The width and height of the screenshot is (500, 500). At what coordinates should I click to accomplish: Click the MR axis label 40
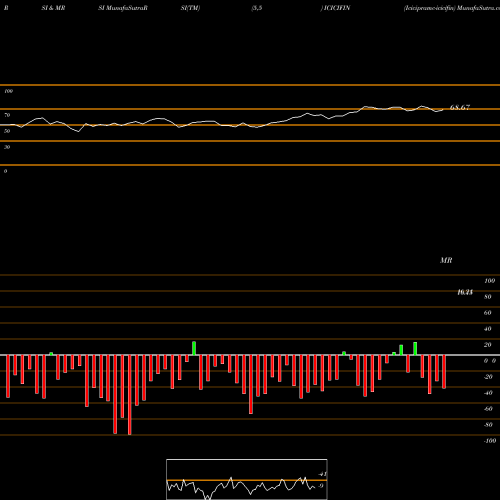pos(488,329)
